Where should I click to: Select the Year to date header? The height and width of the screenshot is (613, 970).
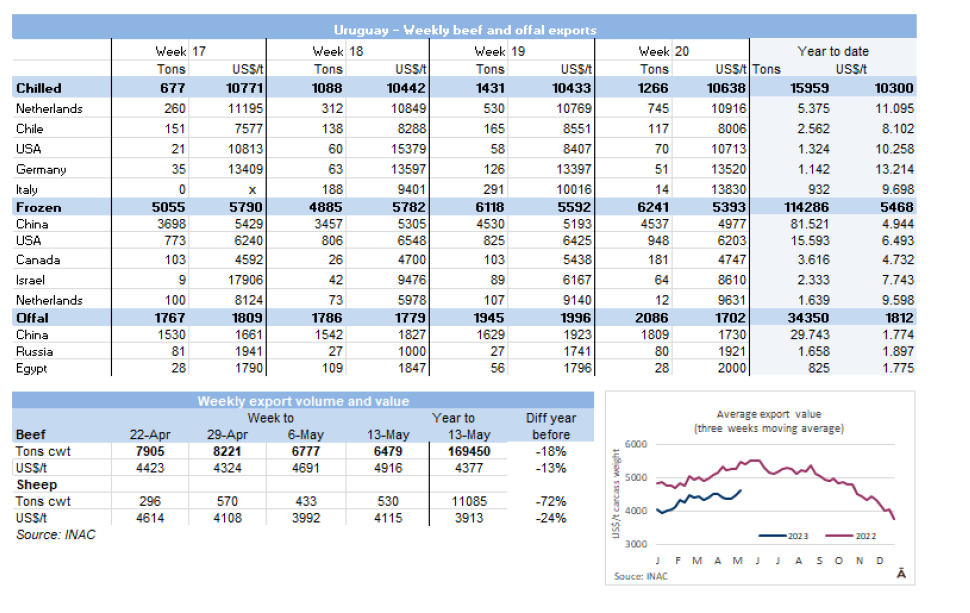pyautogui.click(x=832, y=51)
